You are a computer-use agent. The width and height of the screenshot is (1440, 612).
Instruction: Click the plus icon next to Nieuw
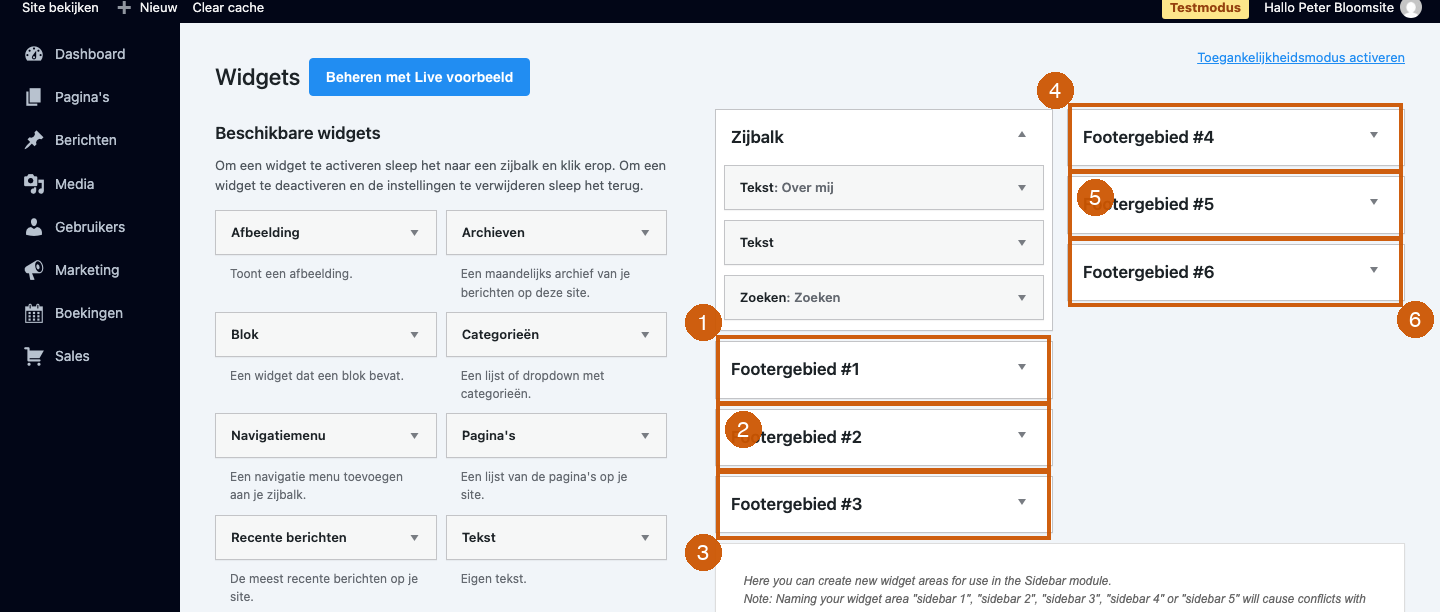[124, 8]
